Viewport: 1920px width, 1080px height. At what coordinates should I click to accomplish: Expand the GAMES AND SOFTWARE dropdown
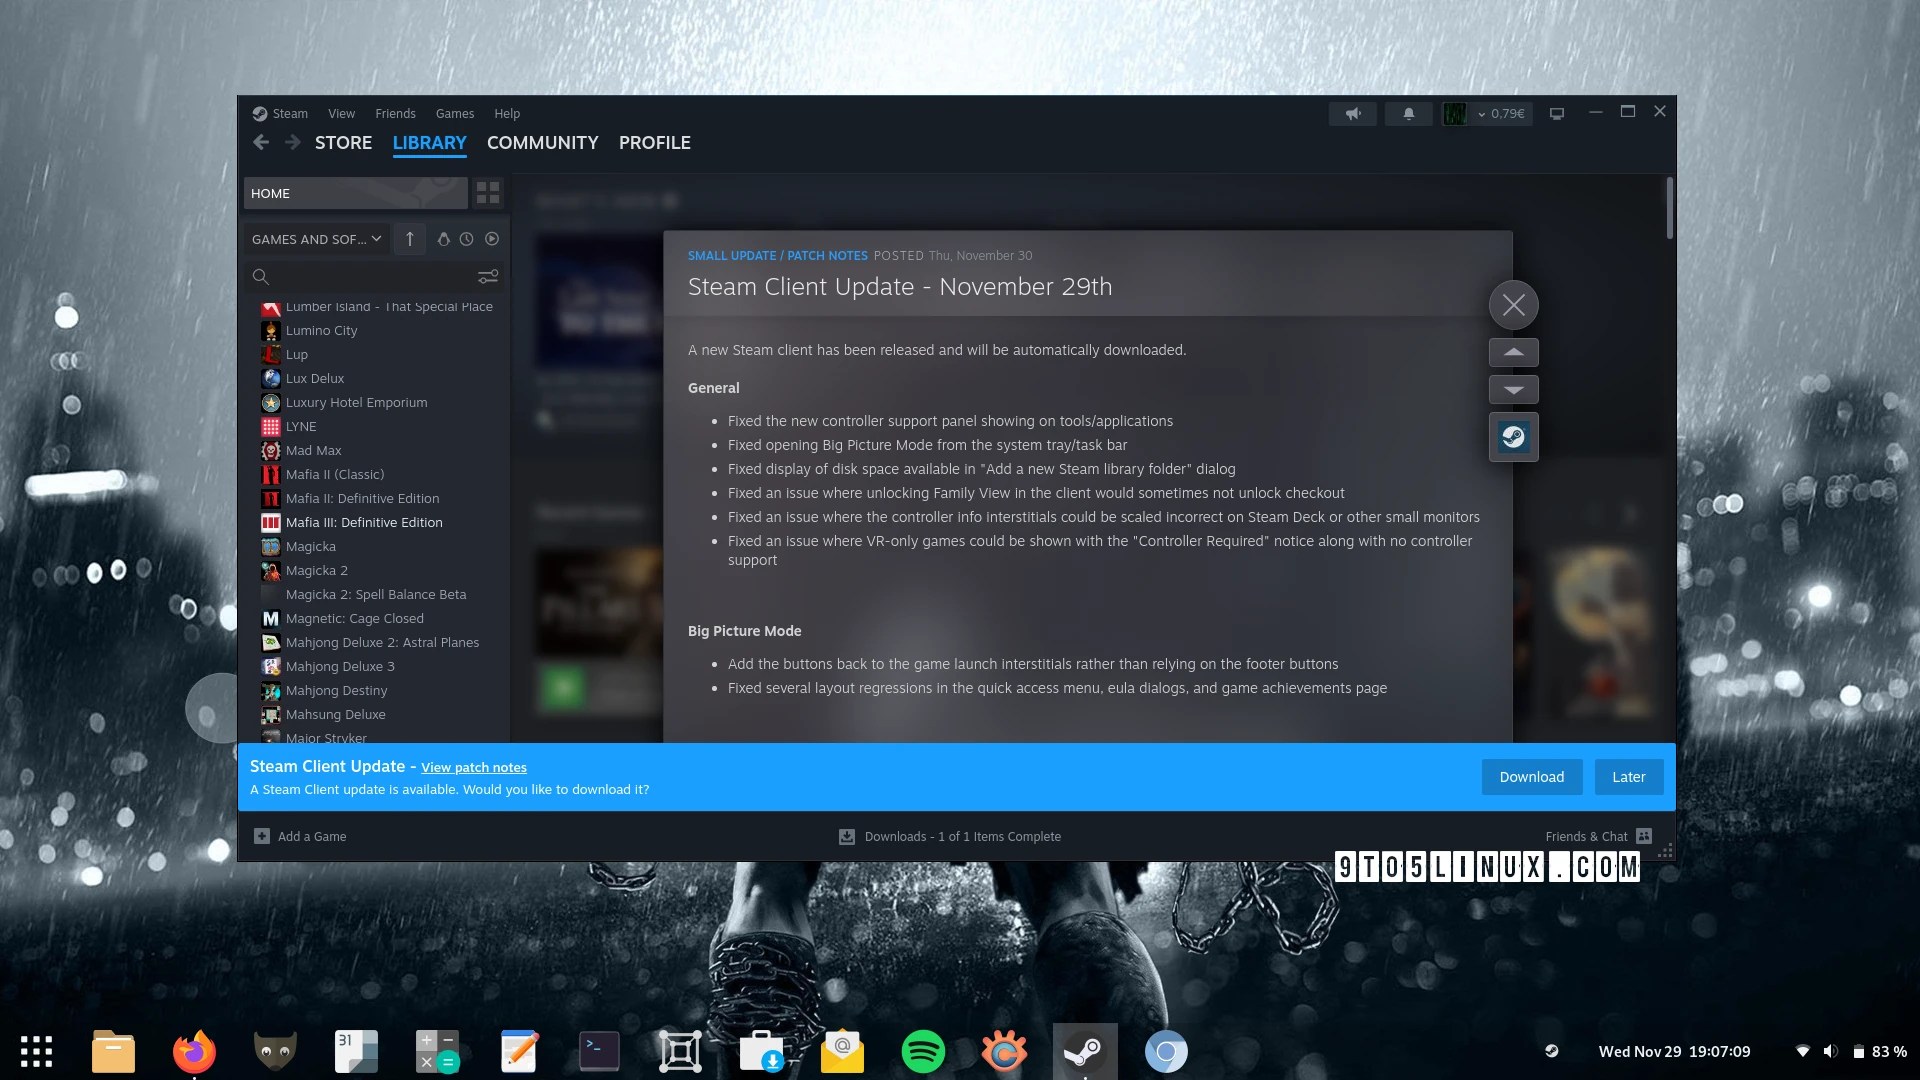point(315,239)
